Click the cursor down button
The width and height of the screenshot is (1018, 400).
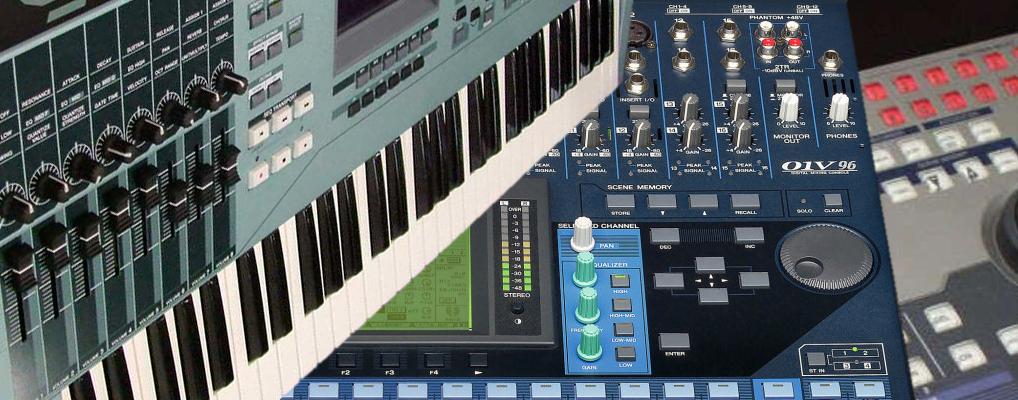[x=714, y=296]
